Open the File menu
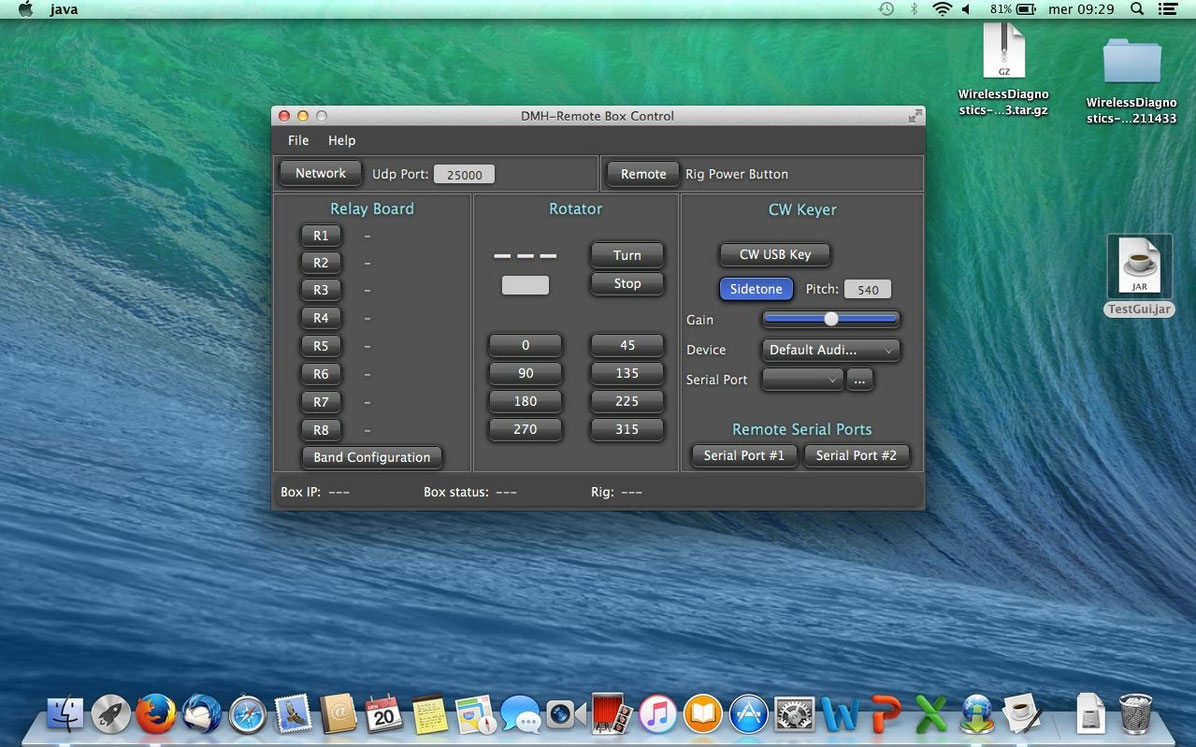This screenshot has width=1196, height=747. click(298, 140)
